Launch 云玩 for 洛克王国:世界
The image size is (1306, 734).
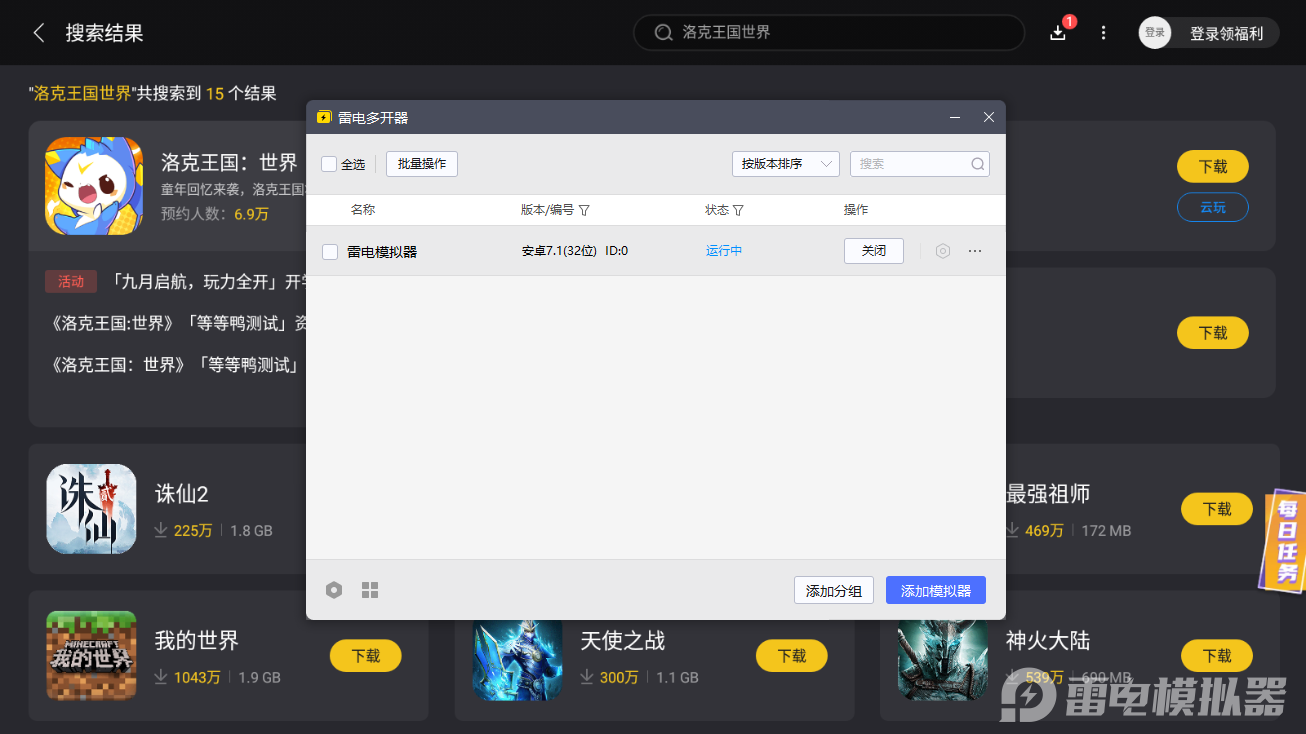click(1212, 207)
